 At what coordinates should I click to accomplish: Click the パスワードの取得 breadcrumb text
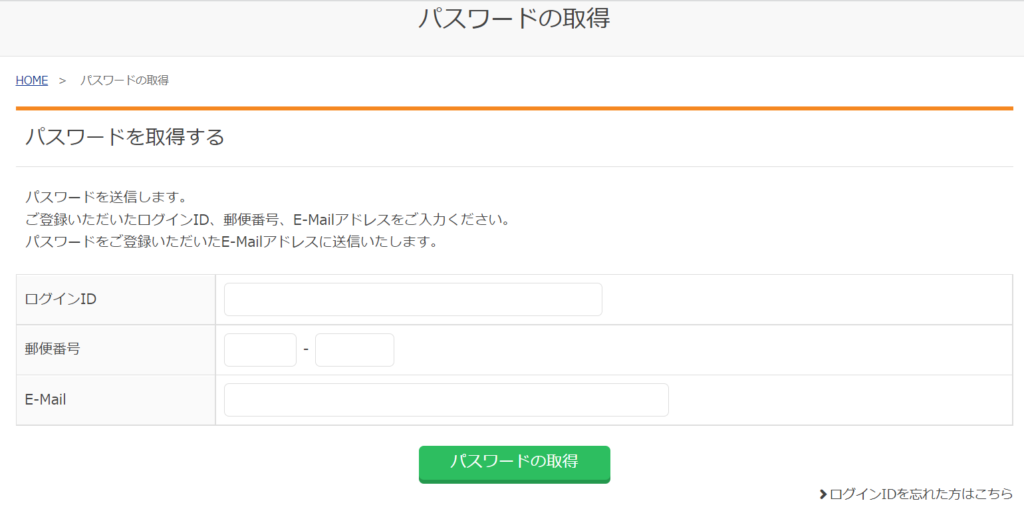pyautogui.click(x=125, y=80)
